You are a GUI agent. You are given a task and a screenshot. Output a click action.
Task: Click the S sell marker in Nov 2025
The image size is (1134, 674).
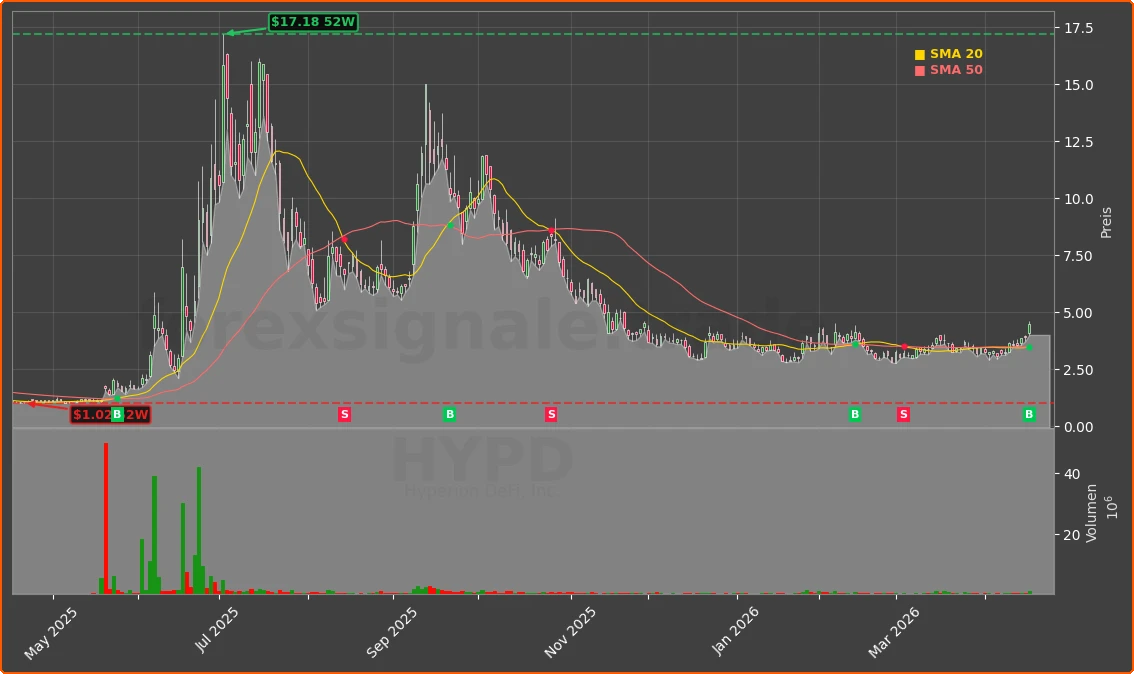[551, 413]
